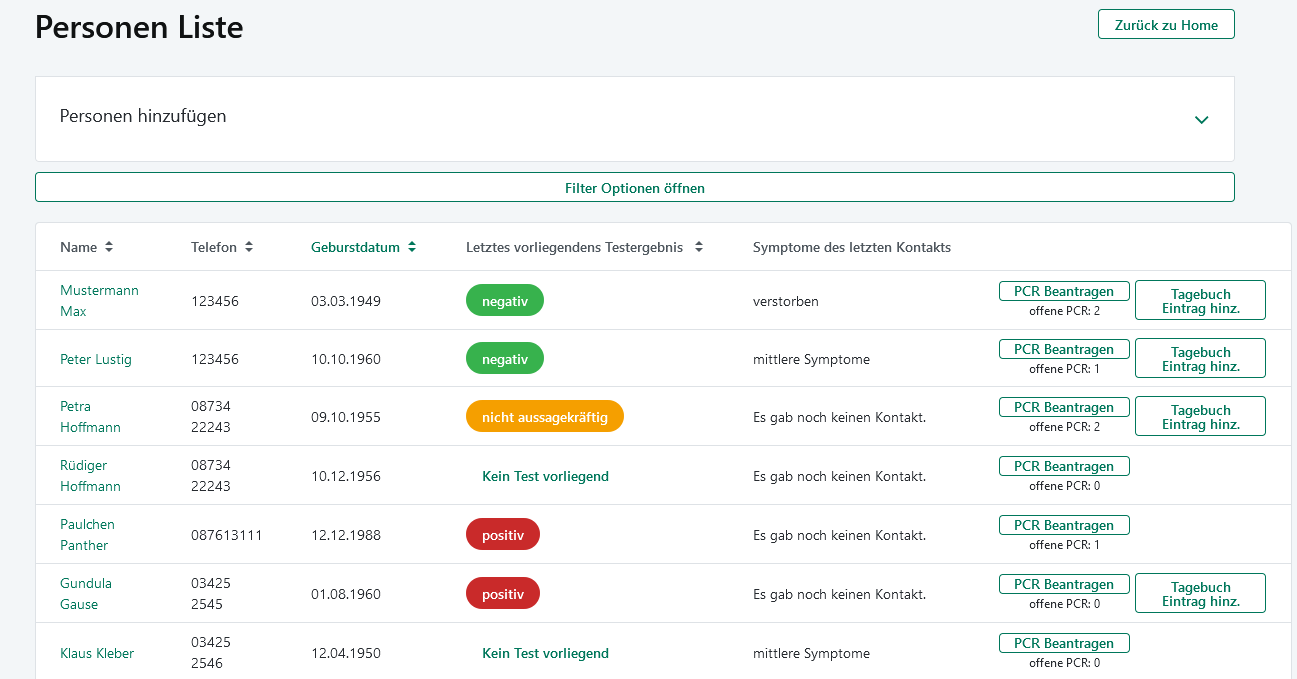Click Kein Test vorliegend for Rüdiger Hoffmann
Image resolution: width=1297 pixels, height=679 pixels.
545,476
